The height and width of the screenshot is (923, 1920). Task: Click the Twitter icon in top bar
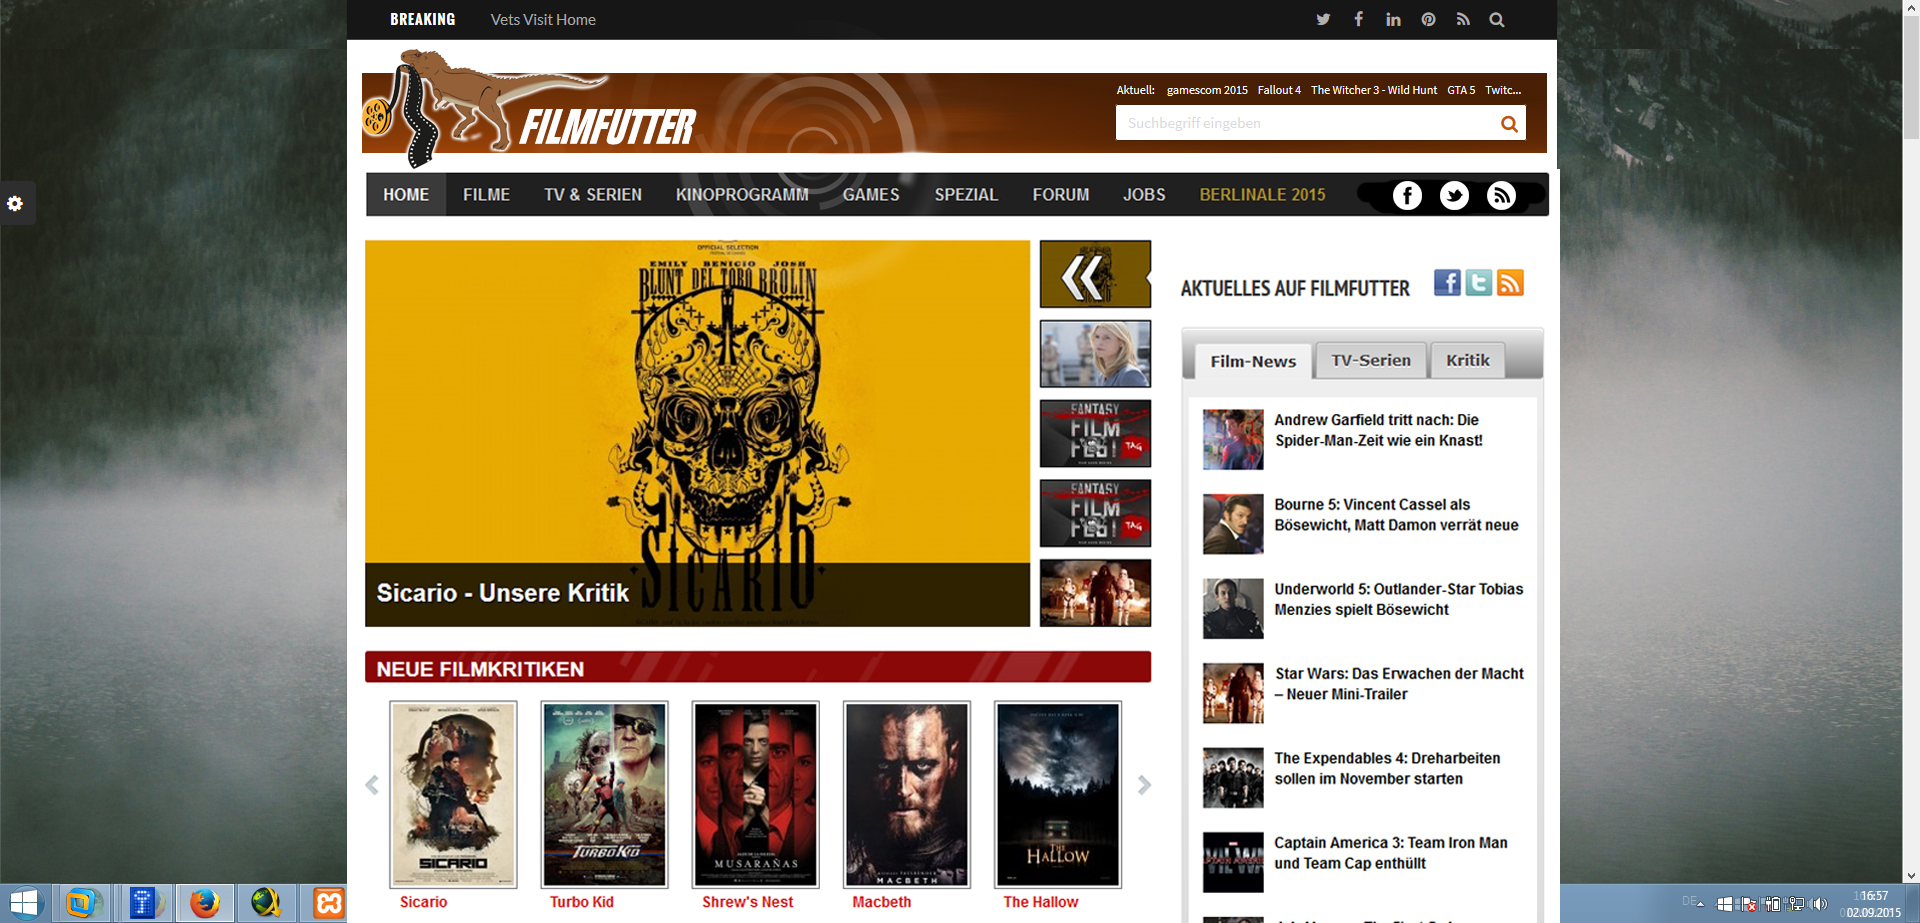pos(1323,20)
